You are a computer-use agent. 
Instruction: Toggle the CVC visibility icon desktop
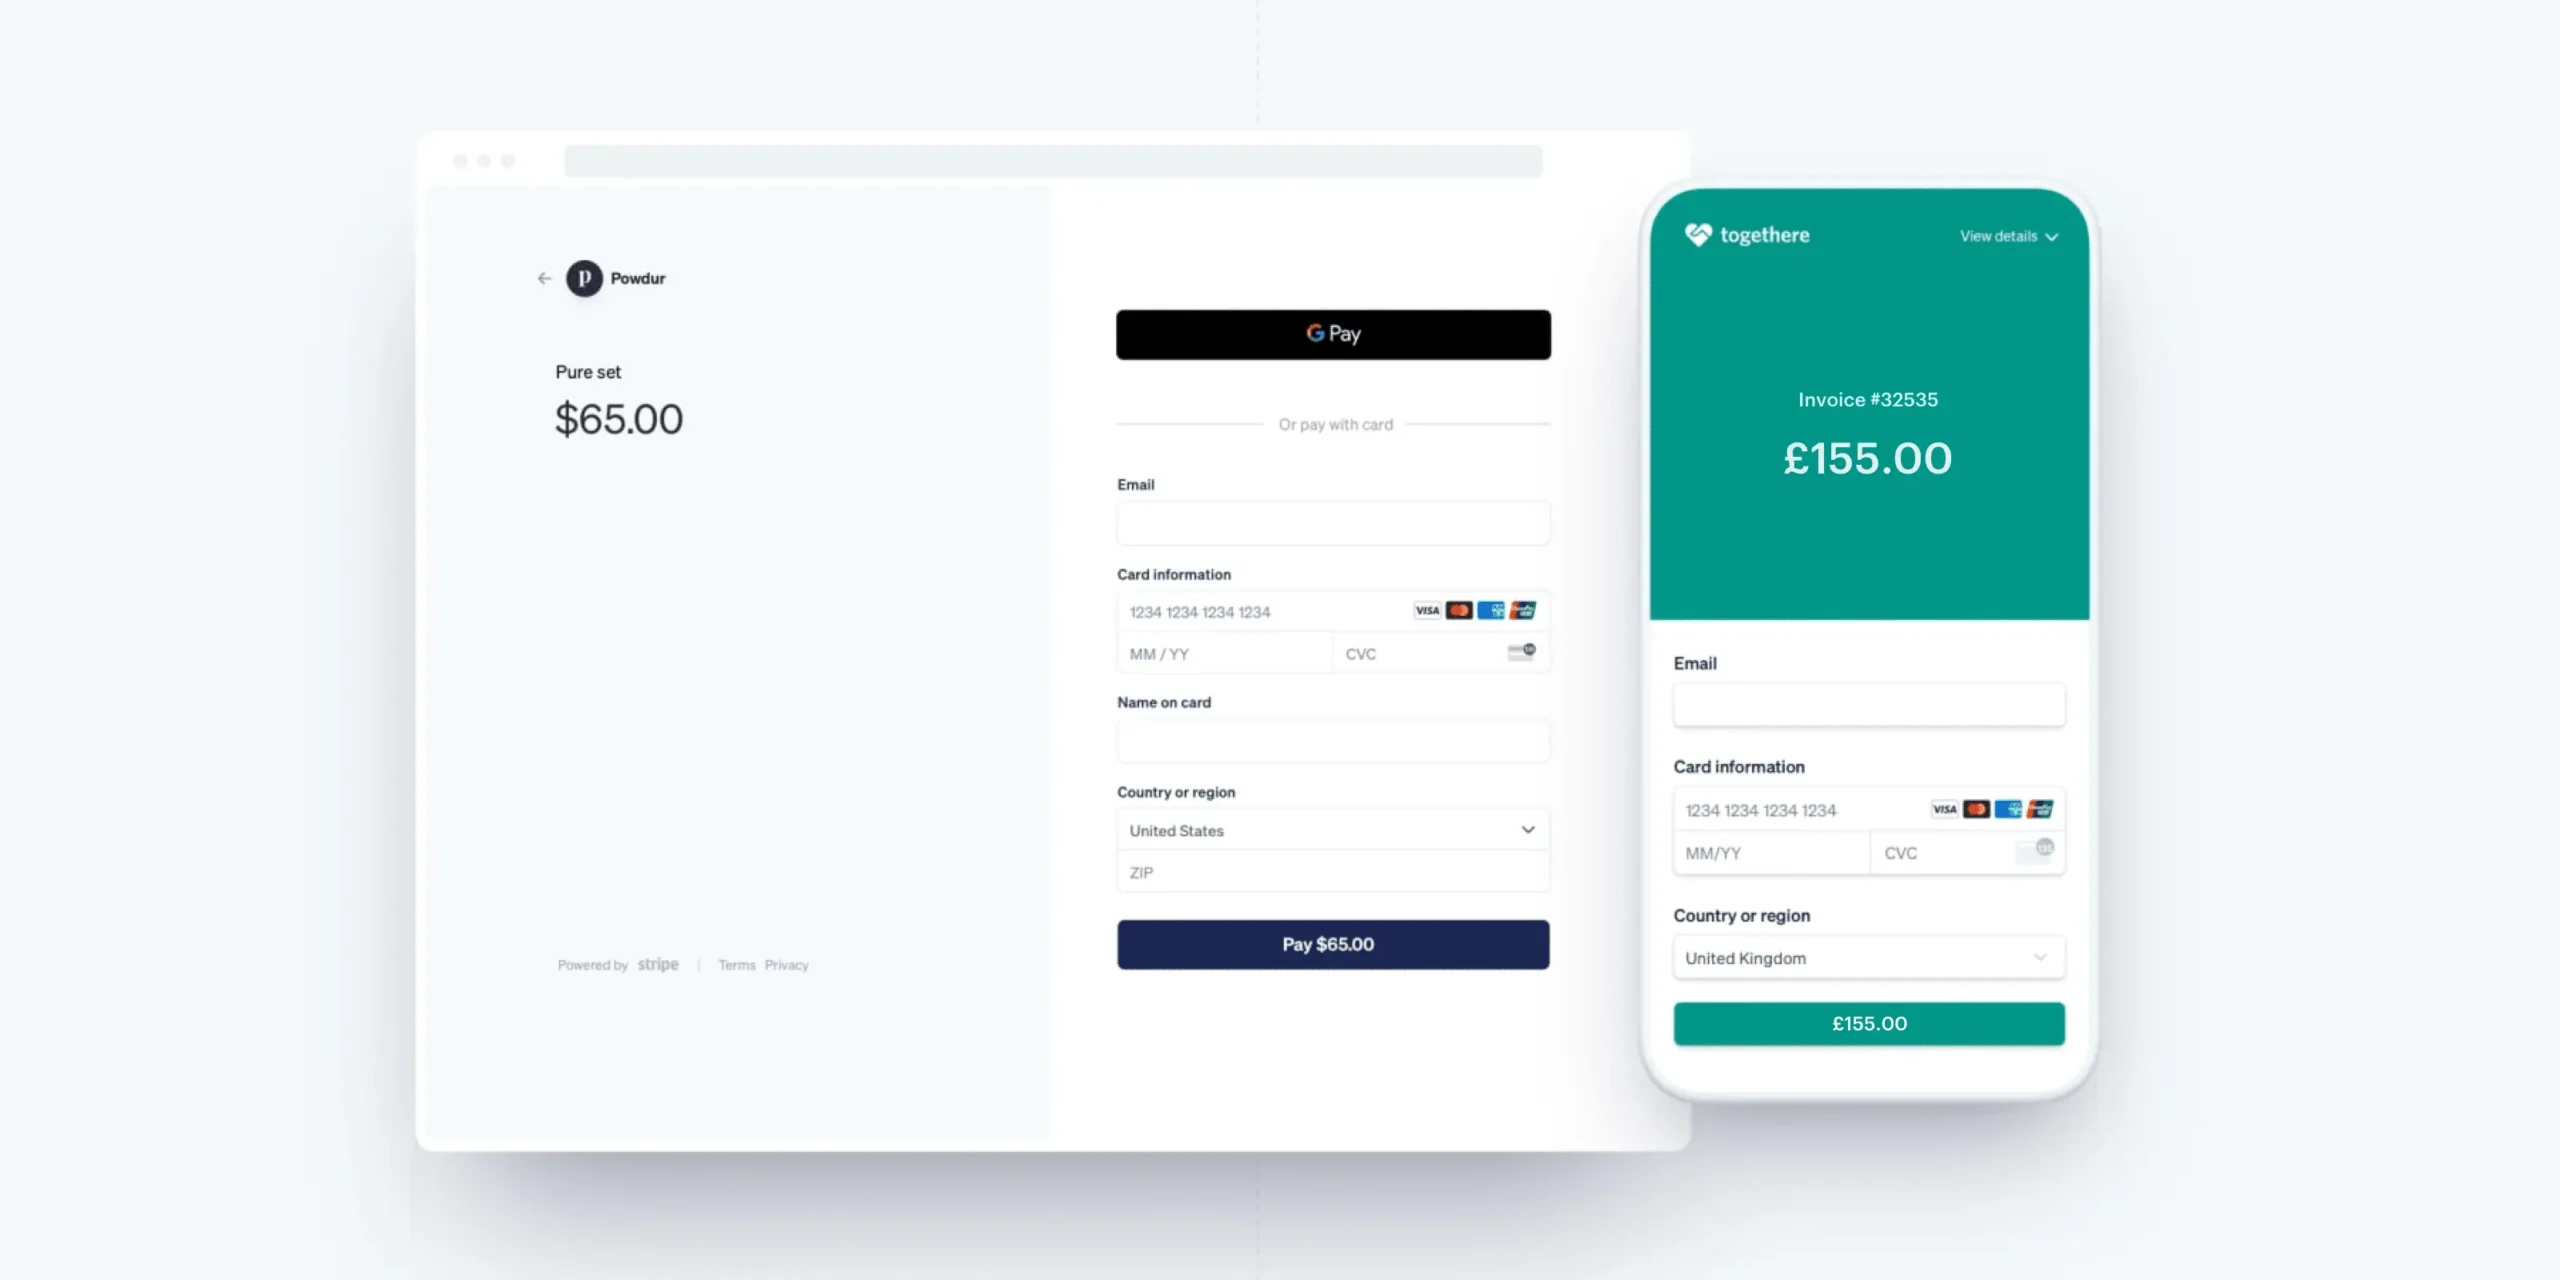pos(1522,651)
